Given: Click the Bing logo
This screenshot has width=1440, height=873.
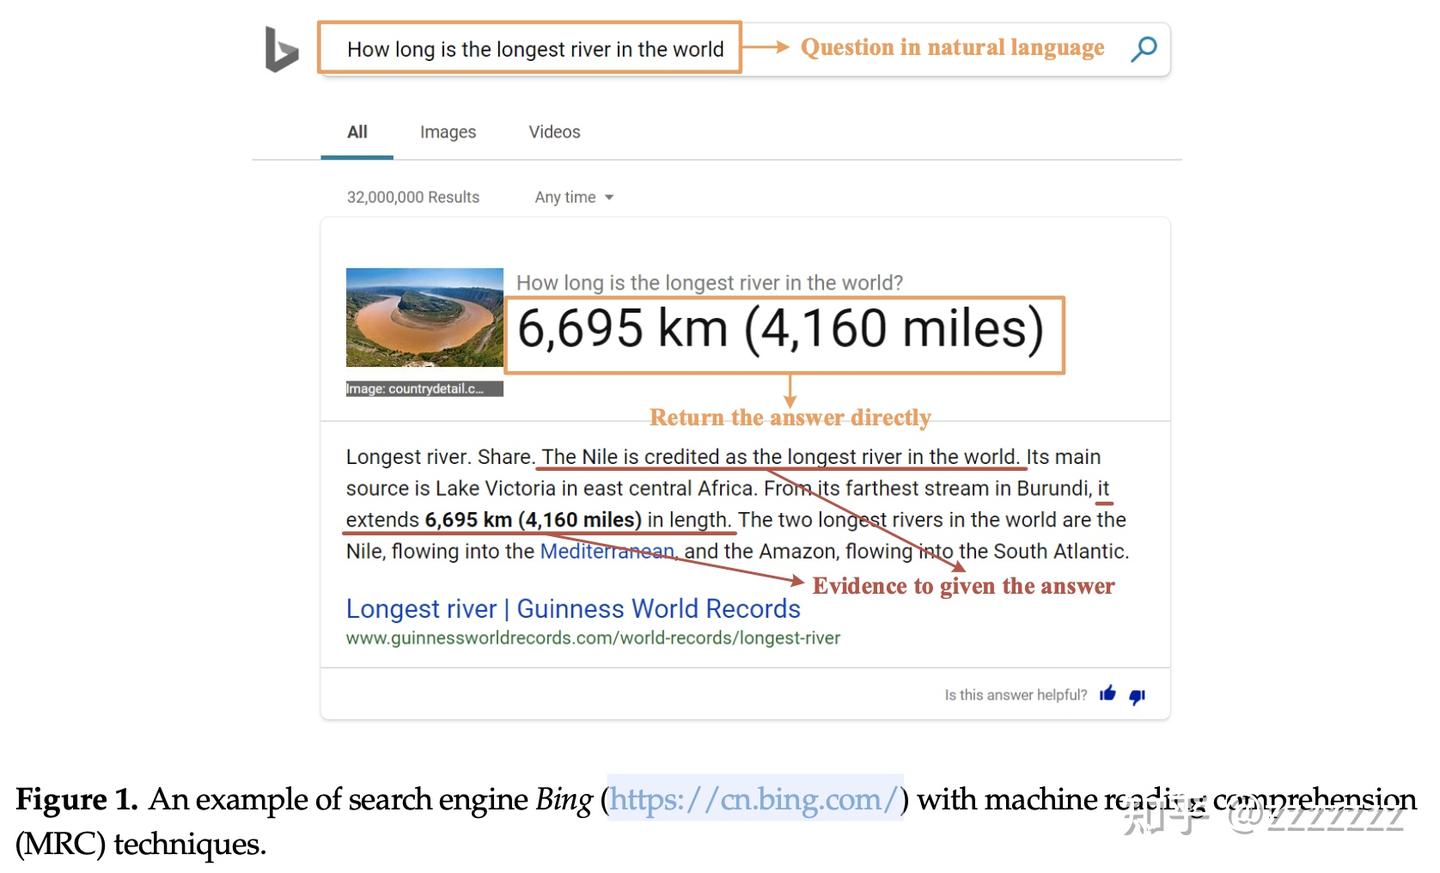Looking at the screenshot, I should click(280, 49).
